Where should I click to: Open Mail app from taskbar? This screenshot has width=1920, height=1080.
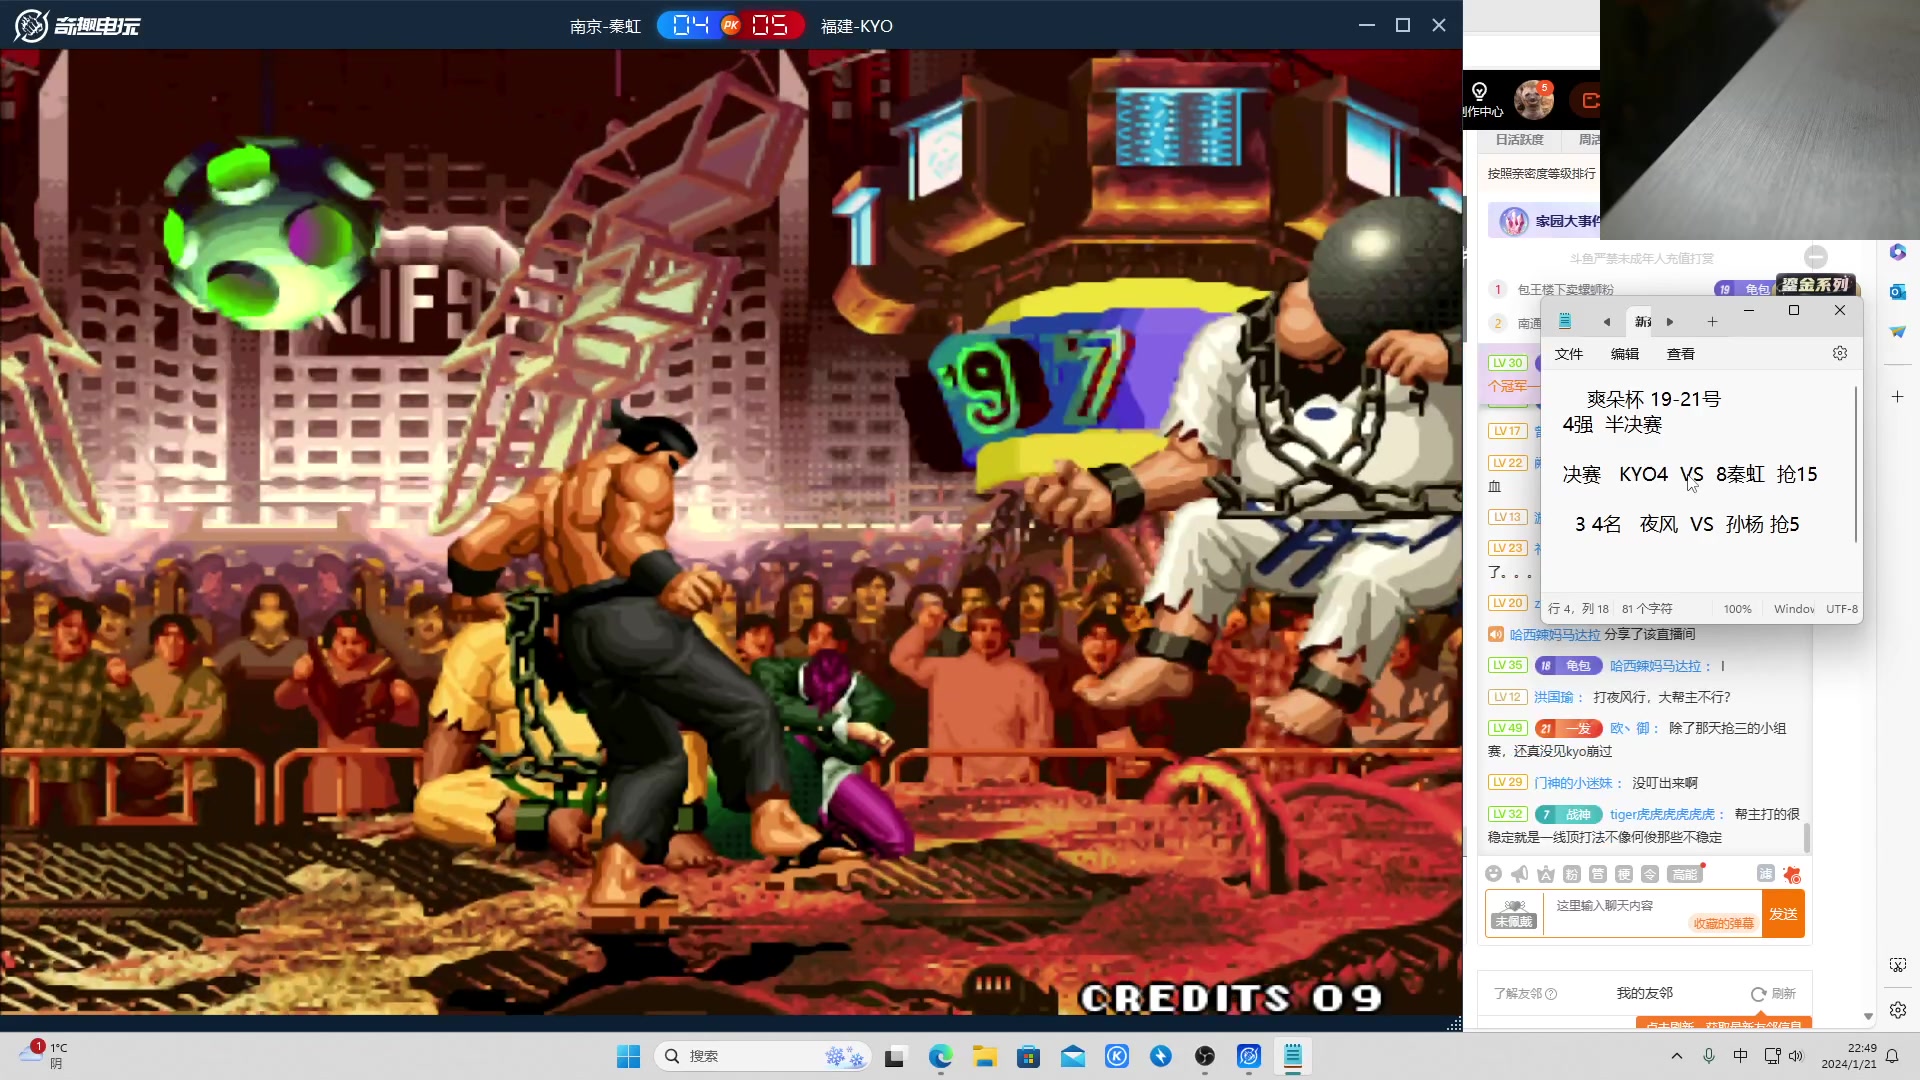click(1073, 1056)
